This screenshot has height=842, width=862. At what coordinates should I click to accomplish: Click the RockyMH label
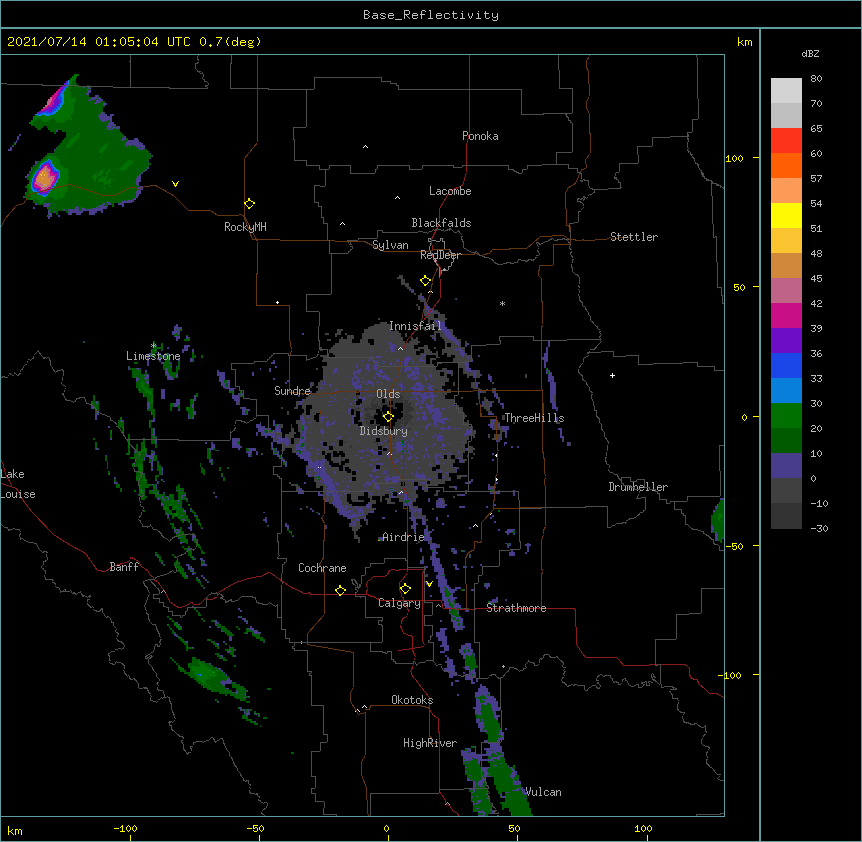pyautogui.click(x=245, y=227)
